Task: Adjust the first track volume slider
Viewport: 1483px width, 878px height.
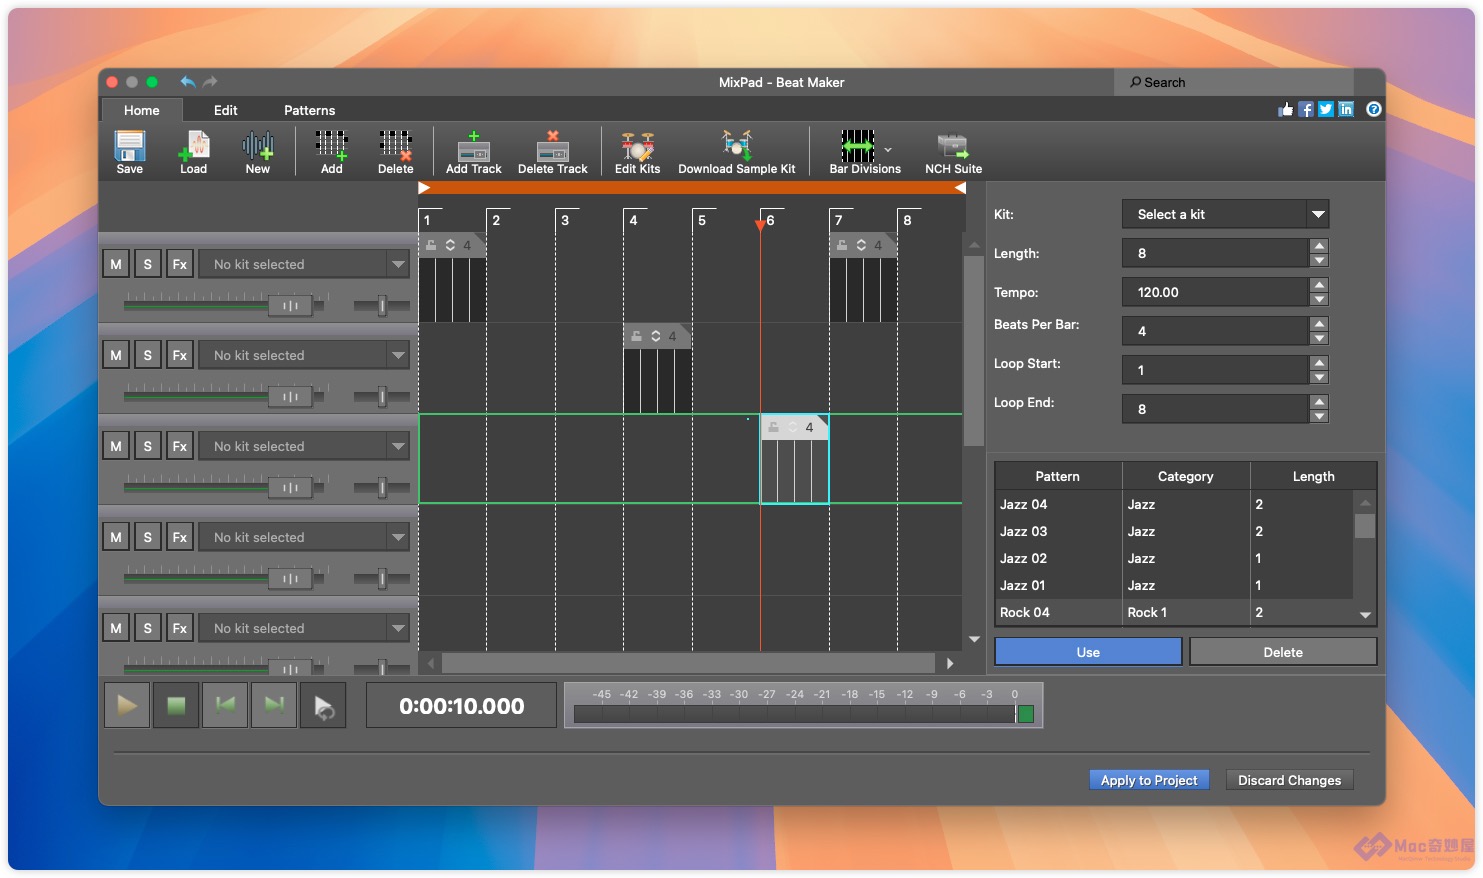Action: pos(290,305)
